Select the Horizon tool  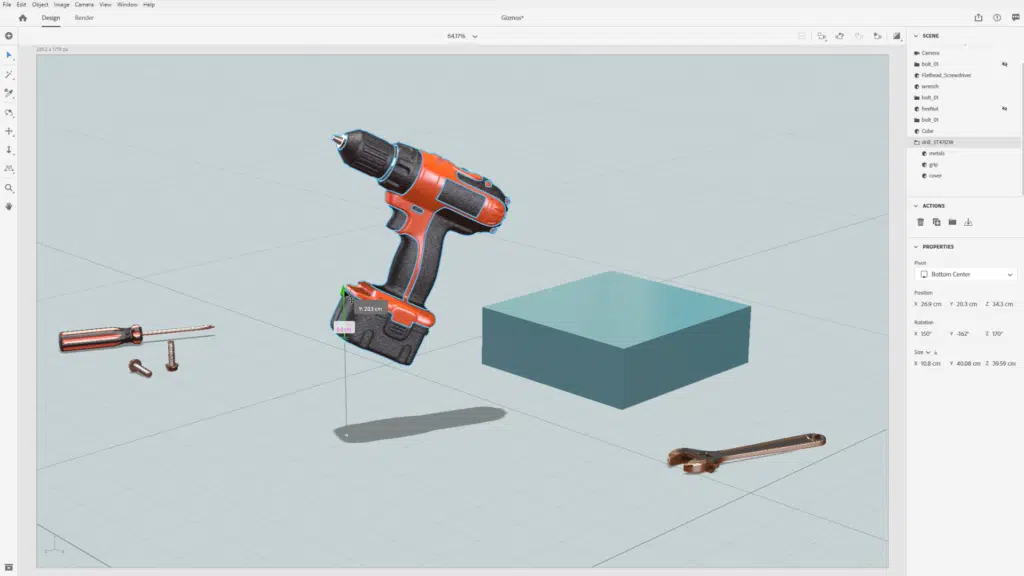coord(10,170)
